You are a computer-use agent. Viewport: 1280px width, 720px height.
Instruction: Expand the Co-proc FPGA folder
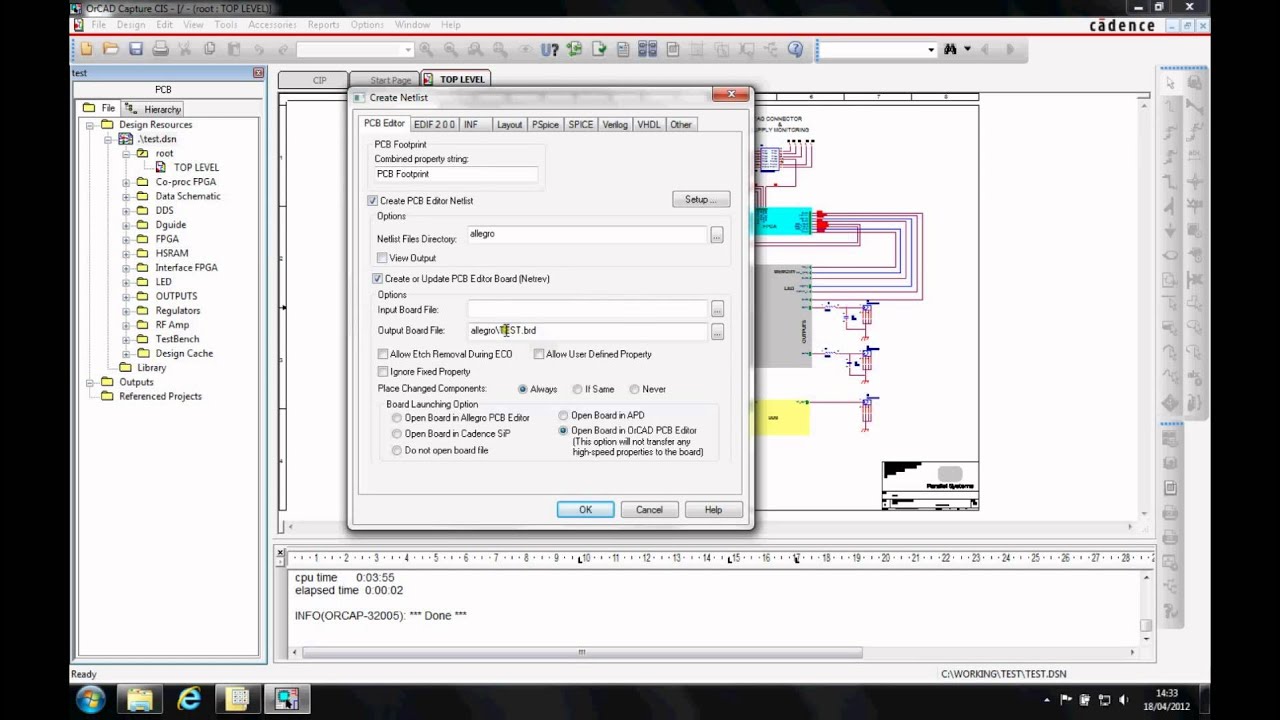pyautogui.click(x=126, y=182)
